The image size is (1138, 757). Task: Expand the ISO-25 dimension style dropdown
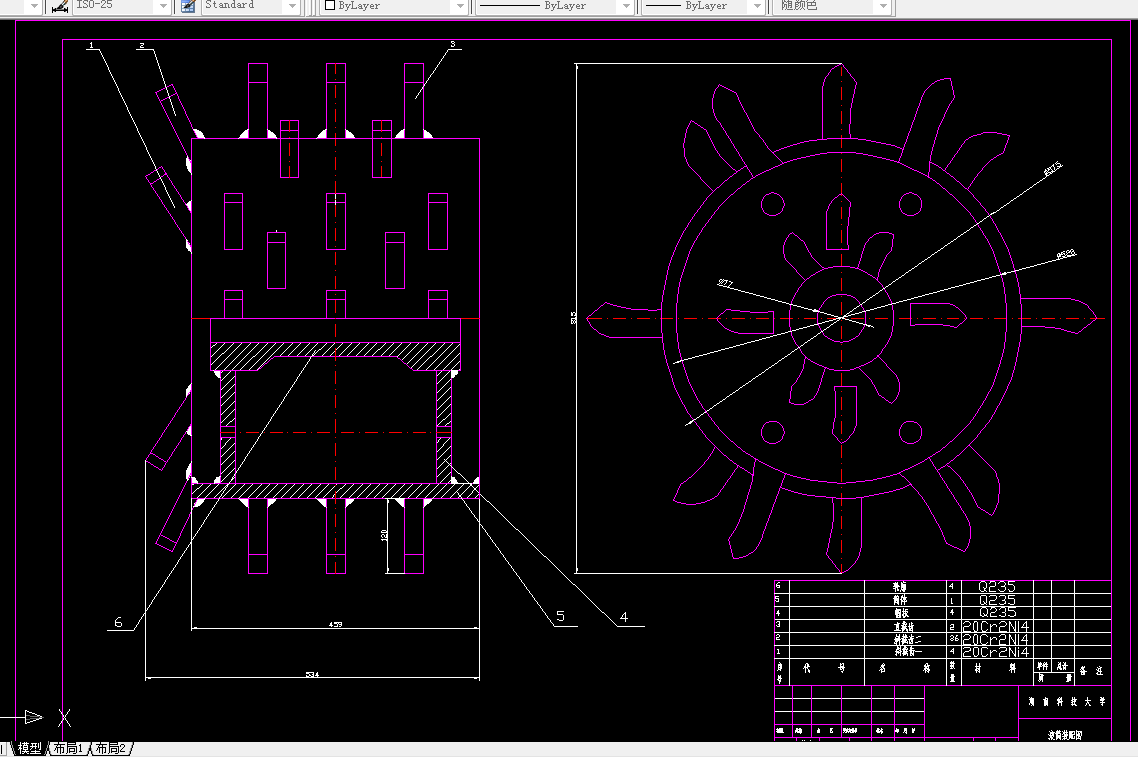(x=163, y=6)
